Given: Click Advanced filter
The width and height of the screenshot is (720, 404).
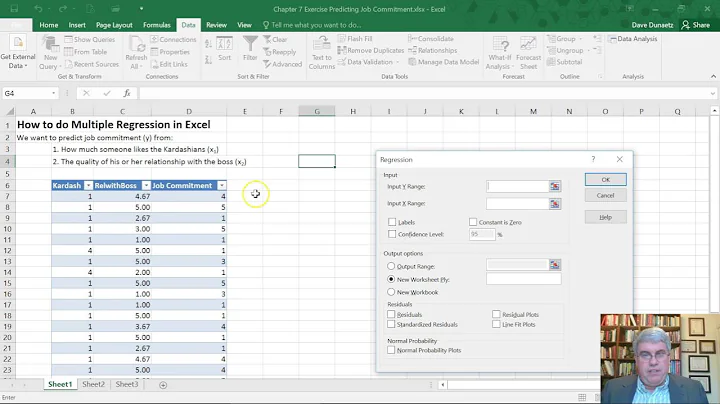Looking at the screenshot, I should (282, 64).
